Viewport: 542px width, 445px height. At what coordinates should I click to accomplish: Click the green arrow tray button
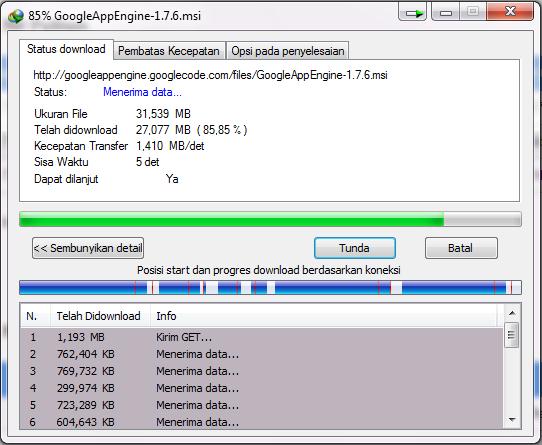pyautogui.click(x=412, y=13)
